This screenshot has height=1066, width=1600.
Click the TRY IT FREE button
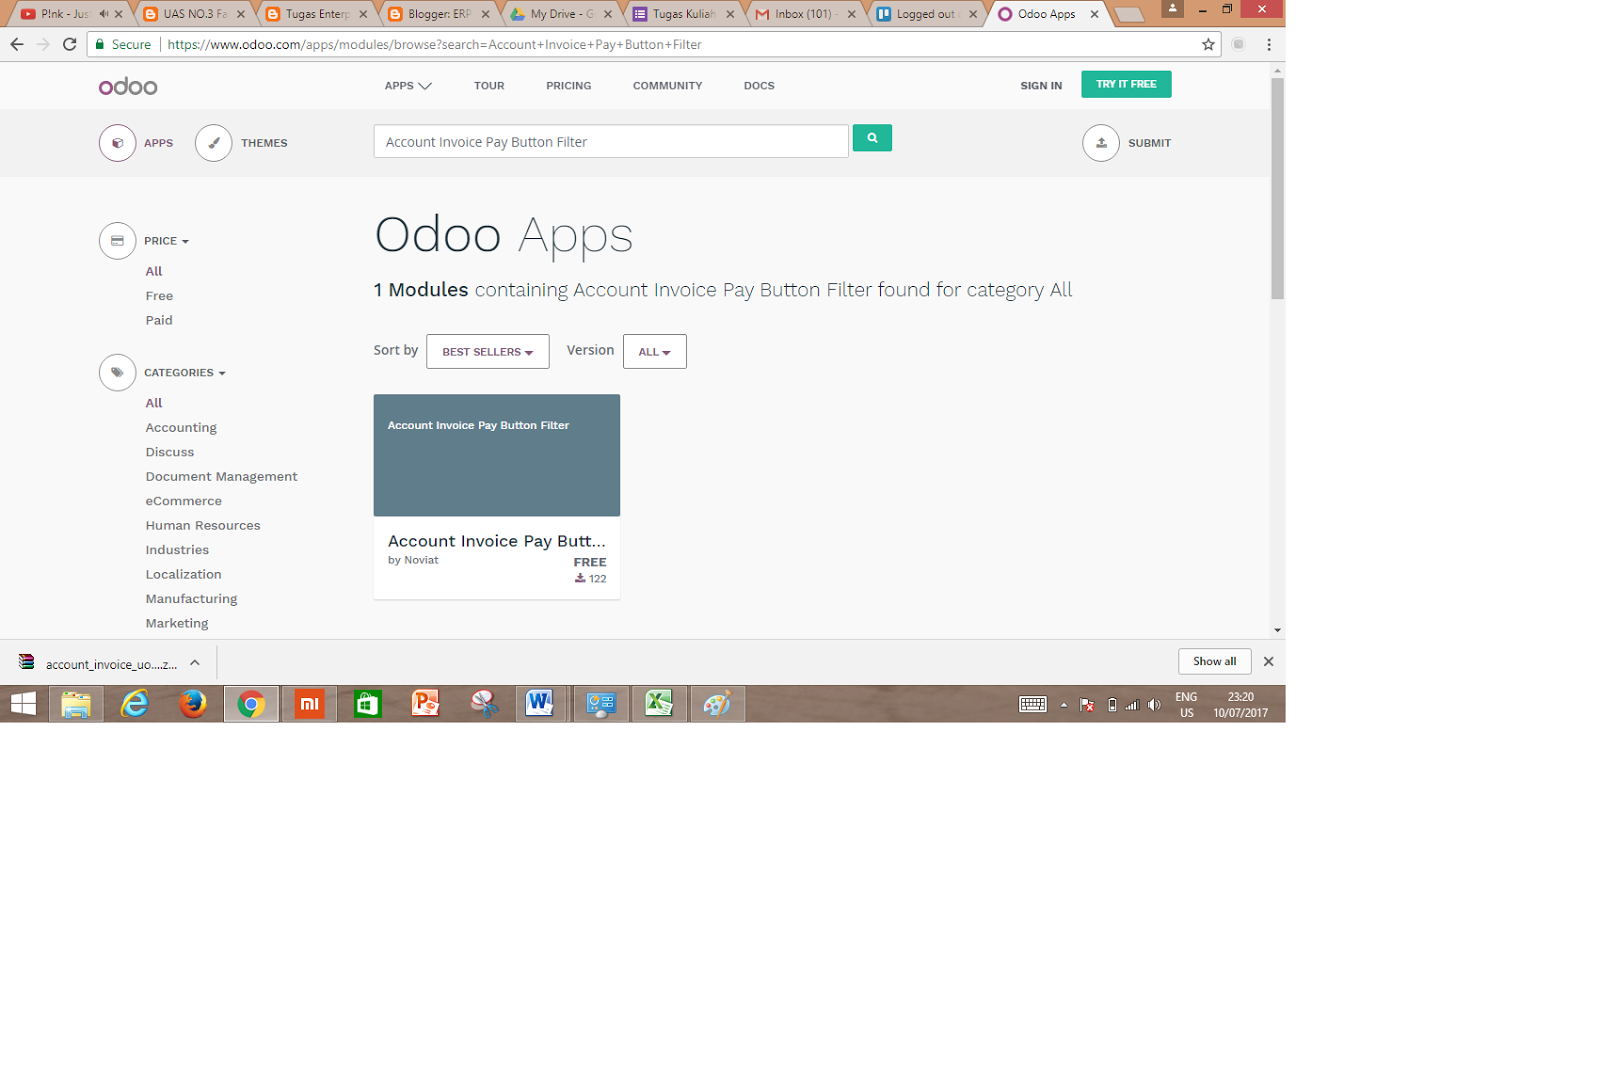[x=1126, y=84]
